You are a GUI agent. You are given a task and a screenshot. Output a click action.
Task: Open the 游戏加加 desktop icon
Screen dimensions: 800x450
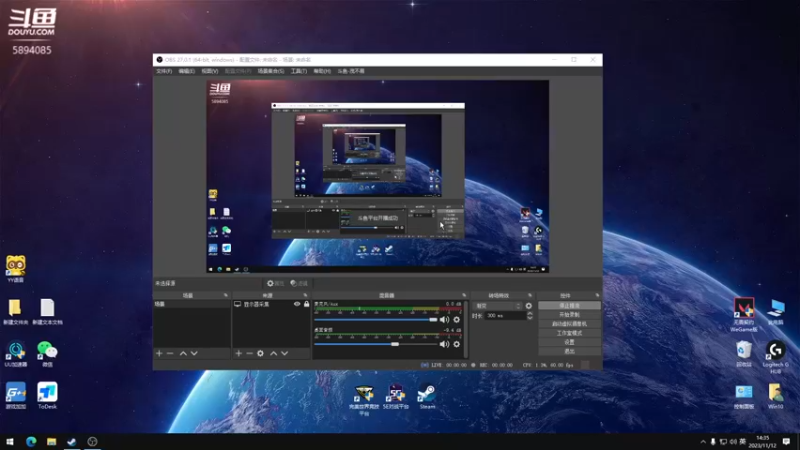(x=16, y=396)
